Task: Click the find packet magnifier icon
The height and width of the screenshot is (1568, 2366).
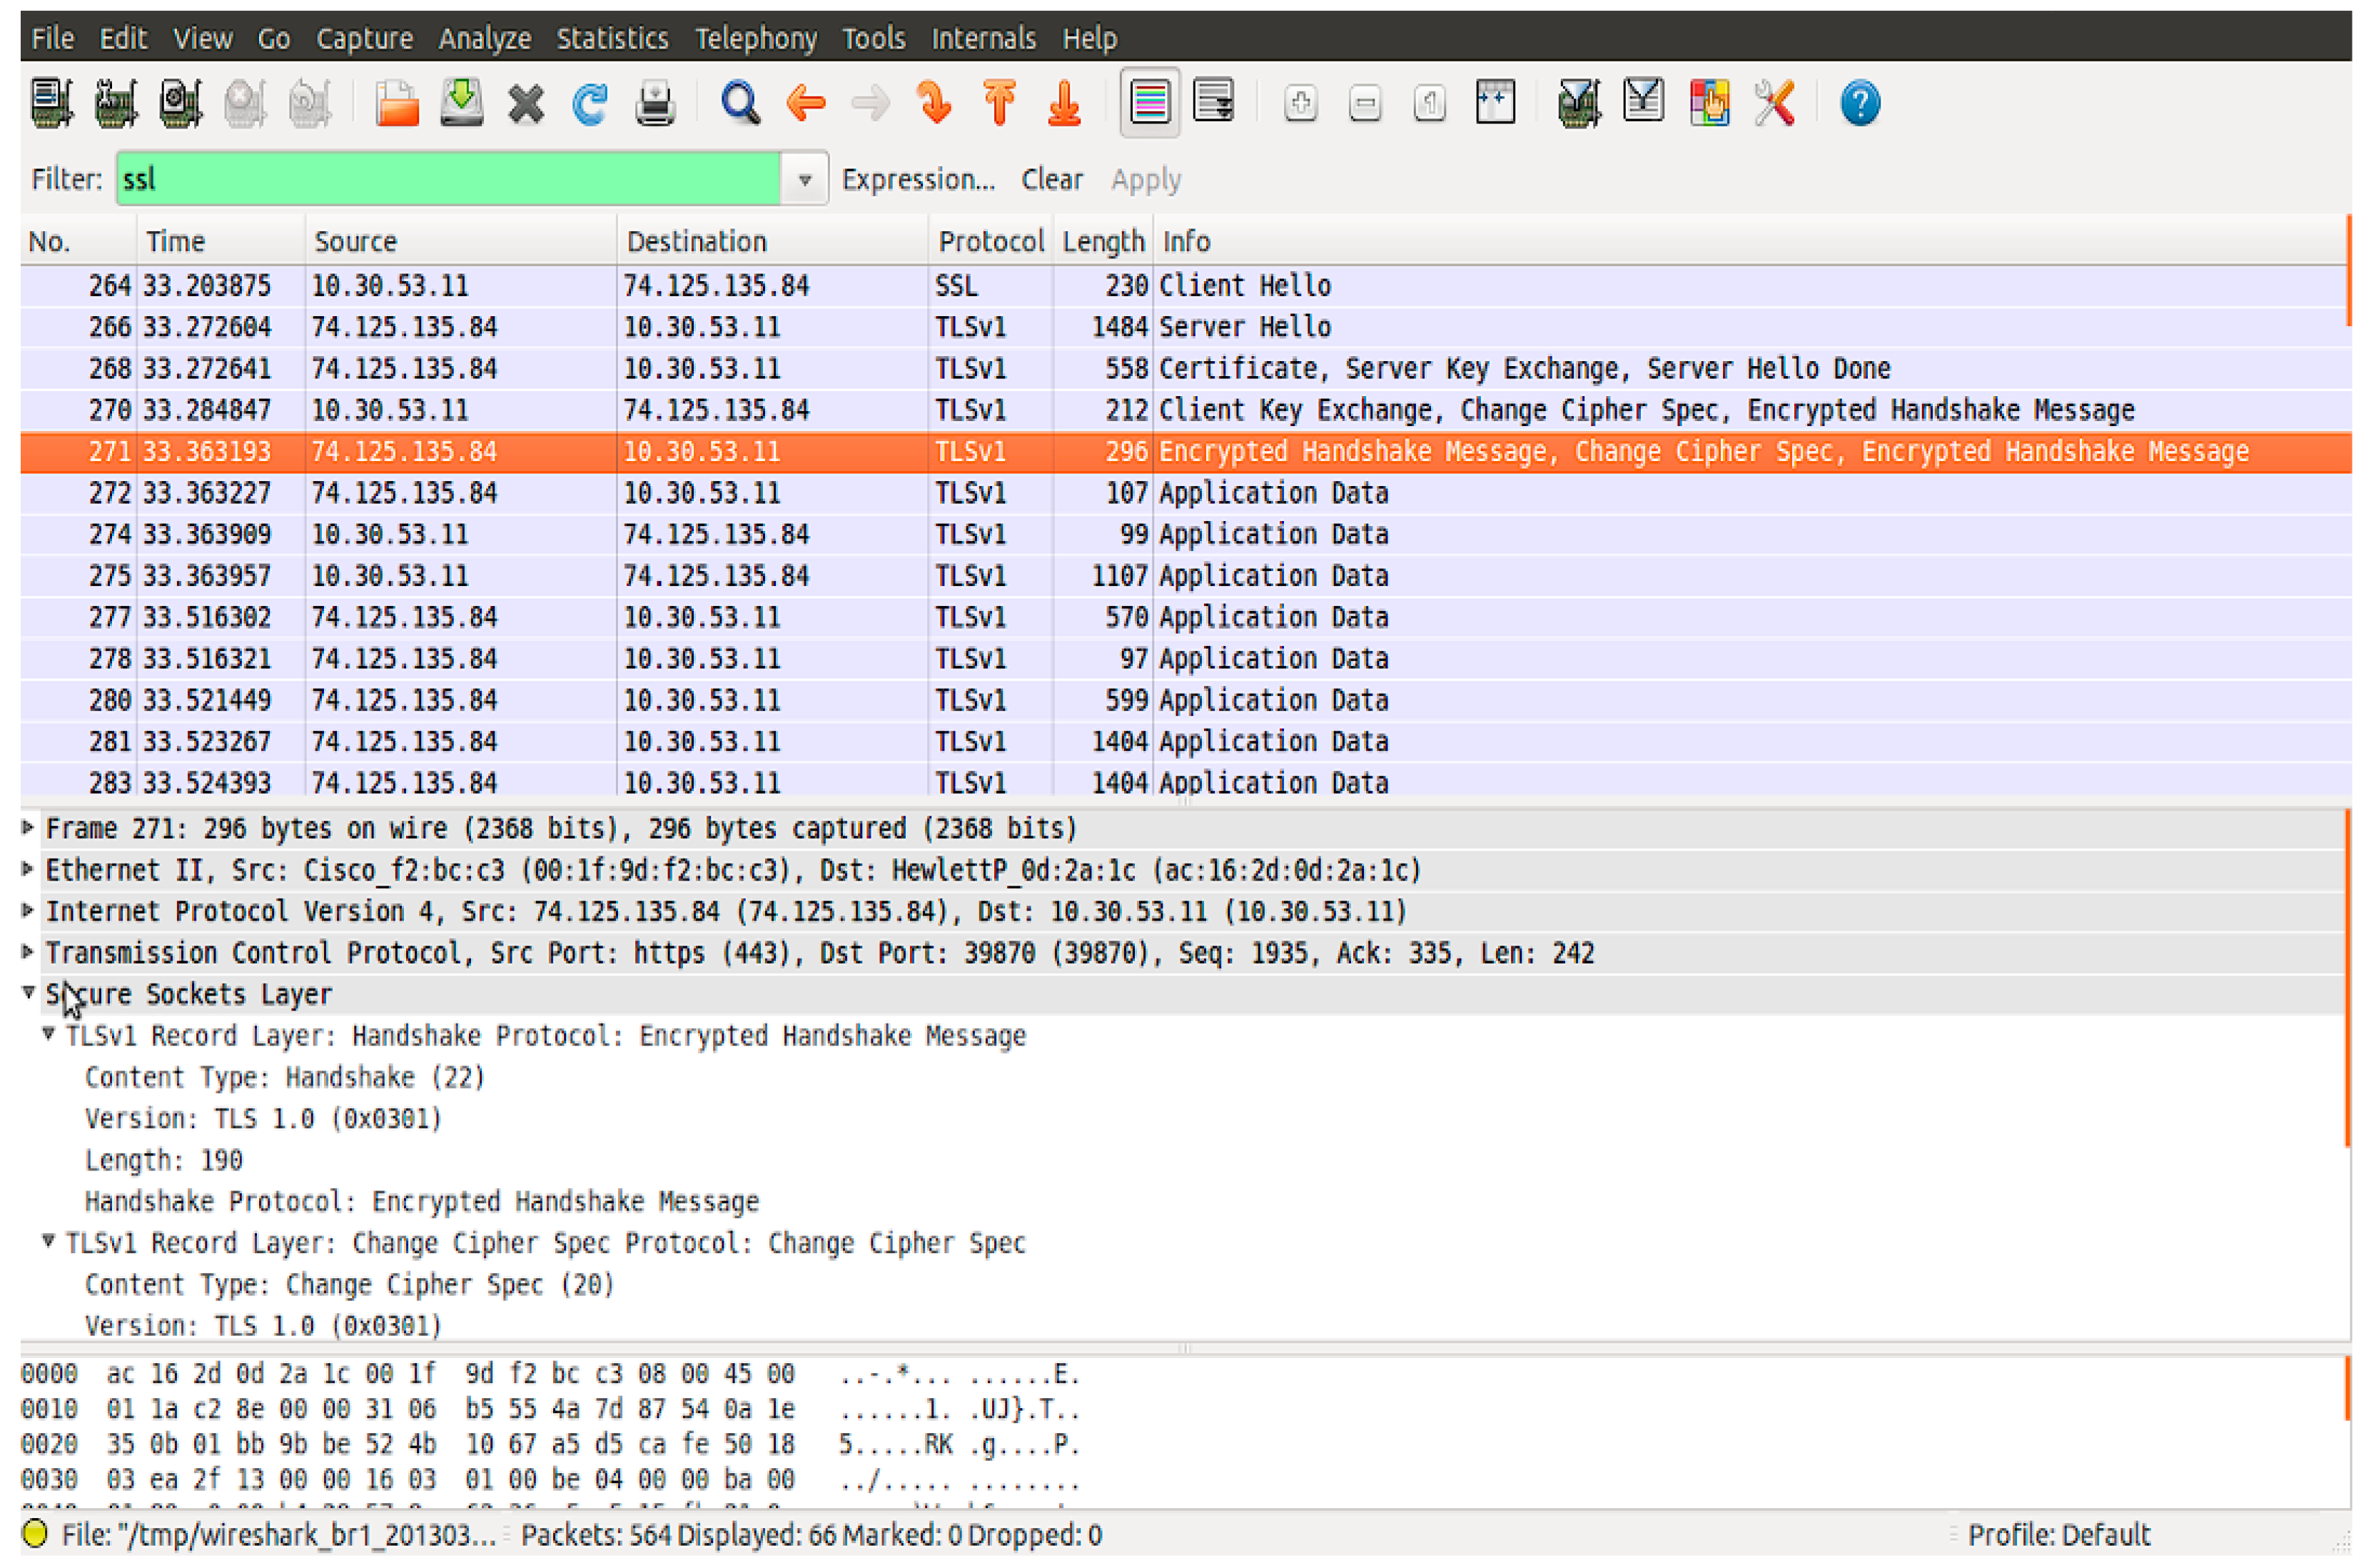Action: point(740,103)
